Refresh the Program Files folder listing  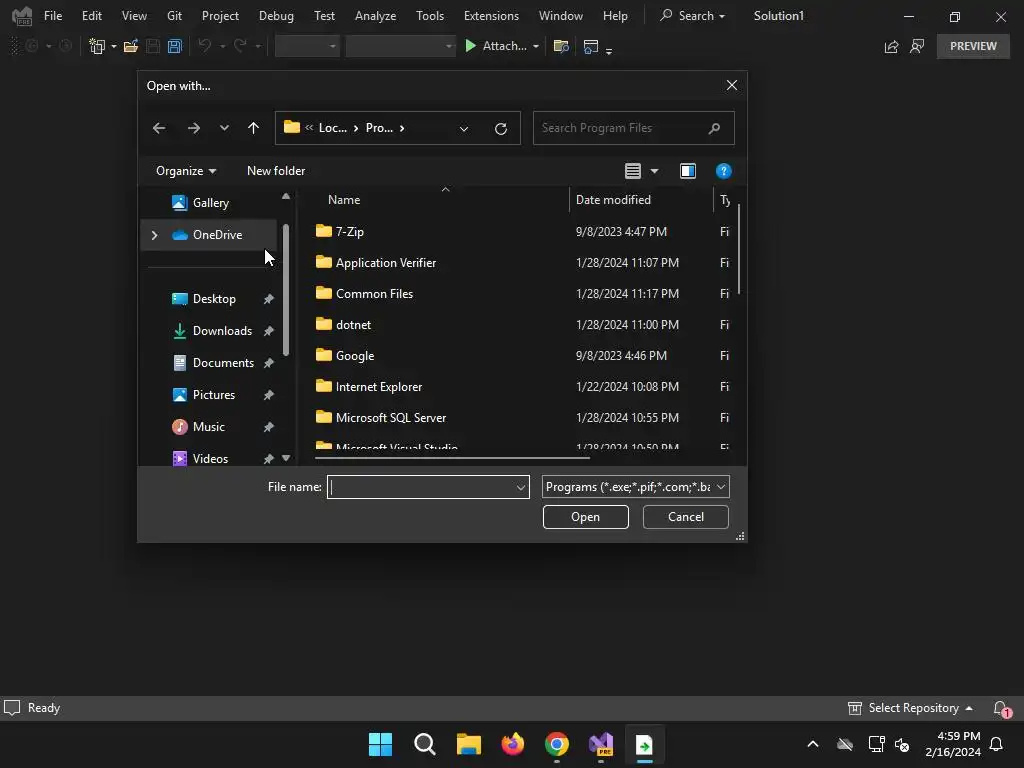click(501, 129)
